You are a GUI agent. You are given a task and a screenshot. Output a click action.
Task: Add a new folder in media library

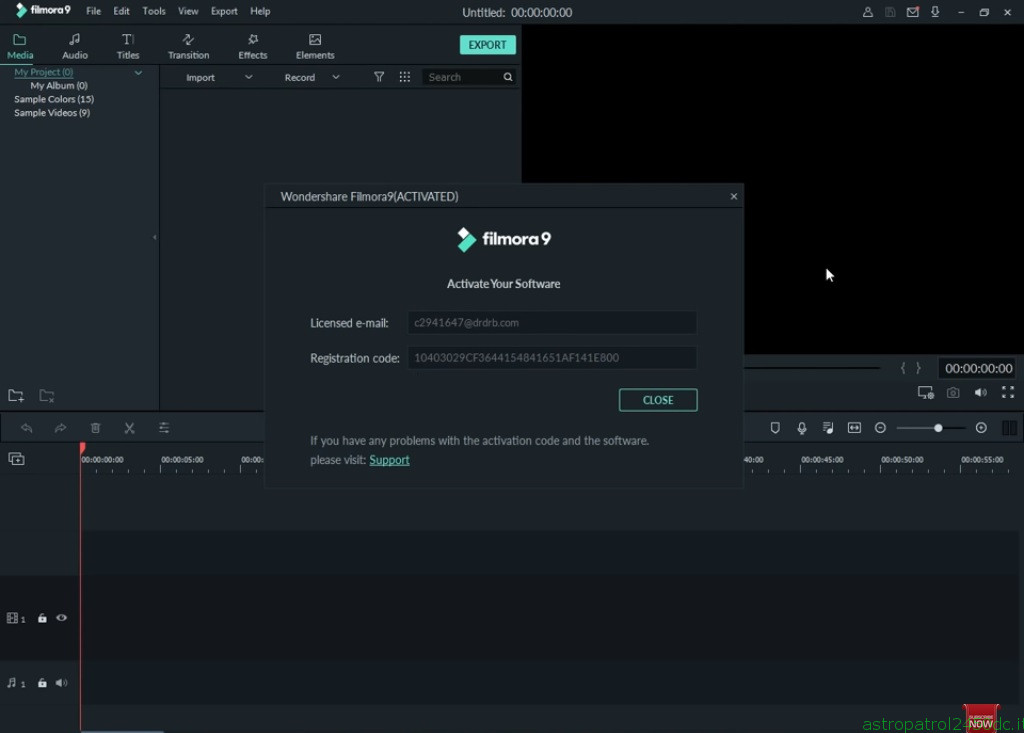click(16, 395)
